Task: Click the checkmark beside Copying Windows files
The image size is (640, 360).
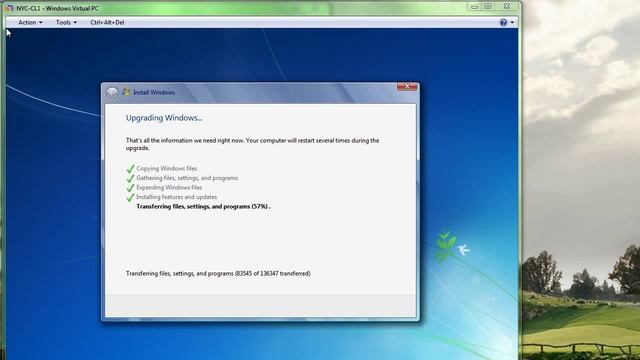Action: (x=130, y=169)
